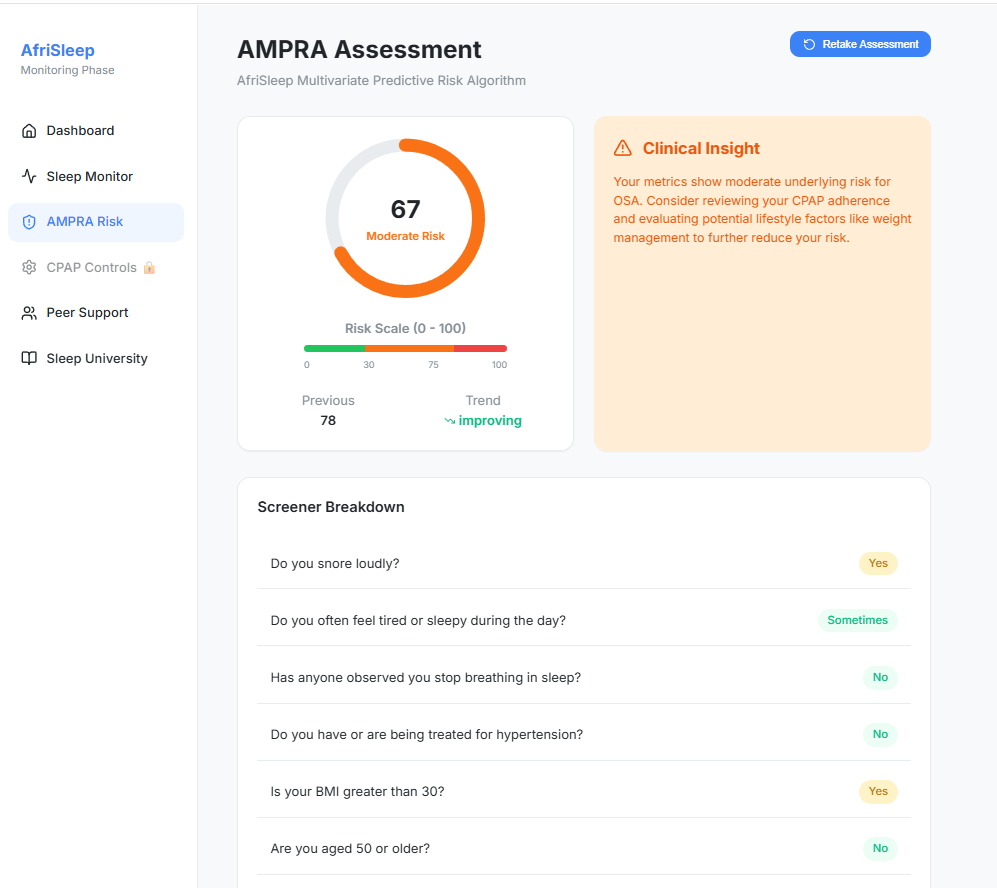Click the score value 67
This screenshot has height=888, width=997.
[x=406, y=209]
